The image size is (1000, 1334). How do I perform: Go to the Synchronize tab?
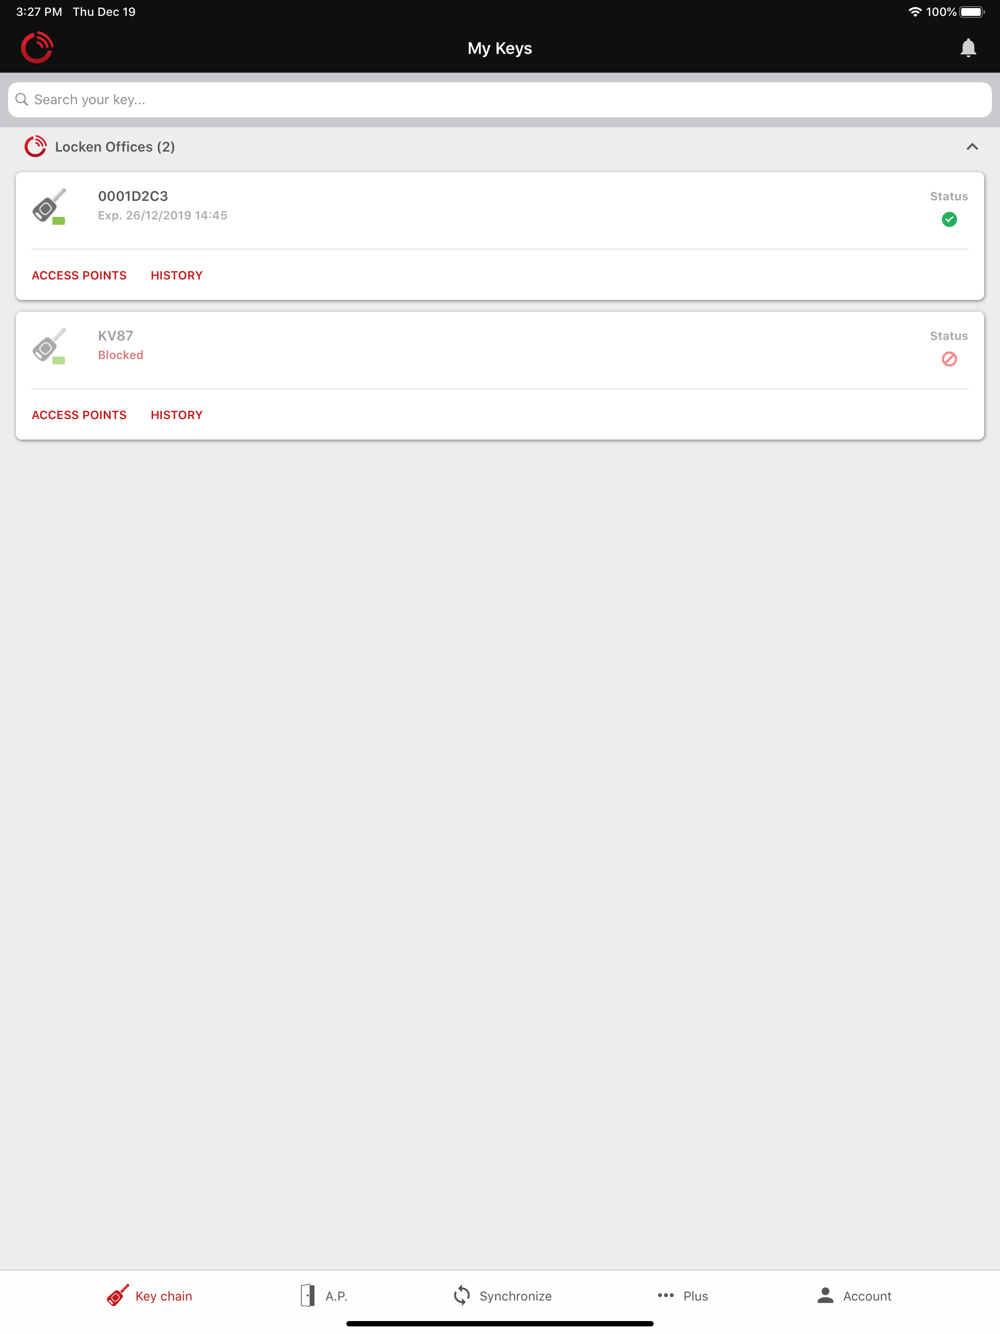pos(502,1296)
